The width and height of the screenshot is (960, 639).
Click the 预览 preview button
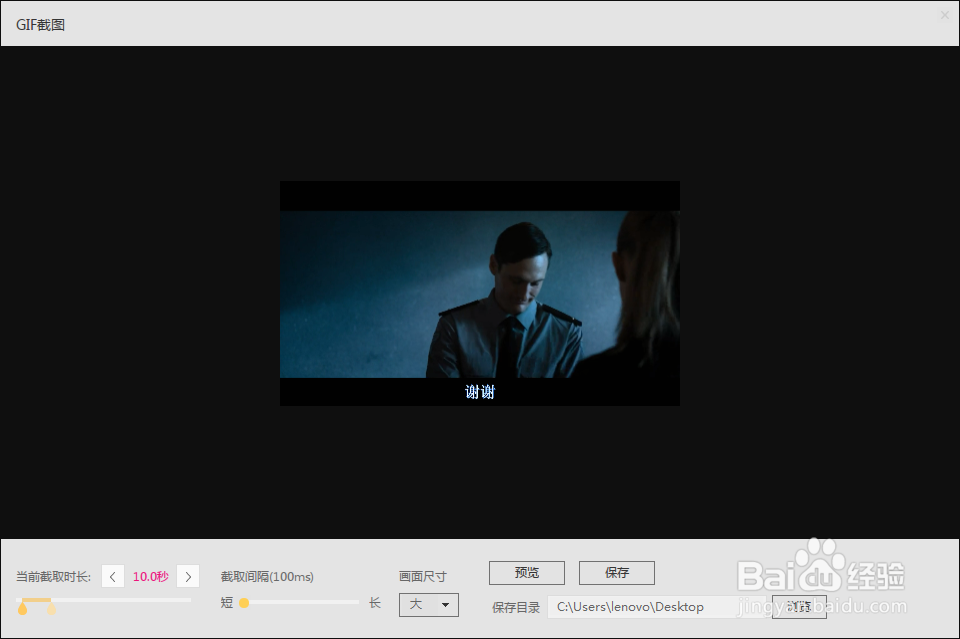point(527,573)
